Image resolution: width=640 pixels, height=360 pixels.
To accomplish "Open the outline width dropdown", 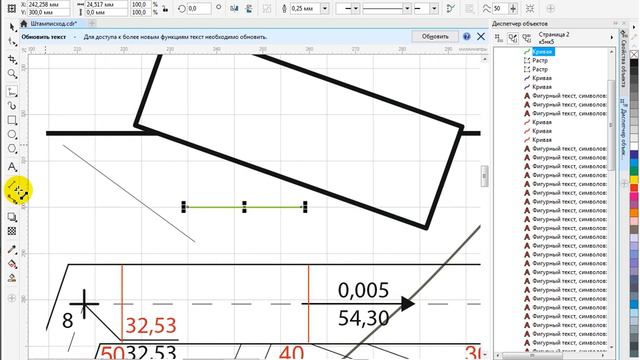I will coord(324,8).
